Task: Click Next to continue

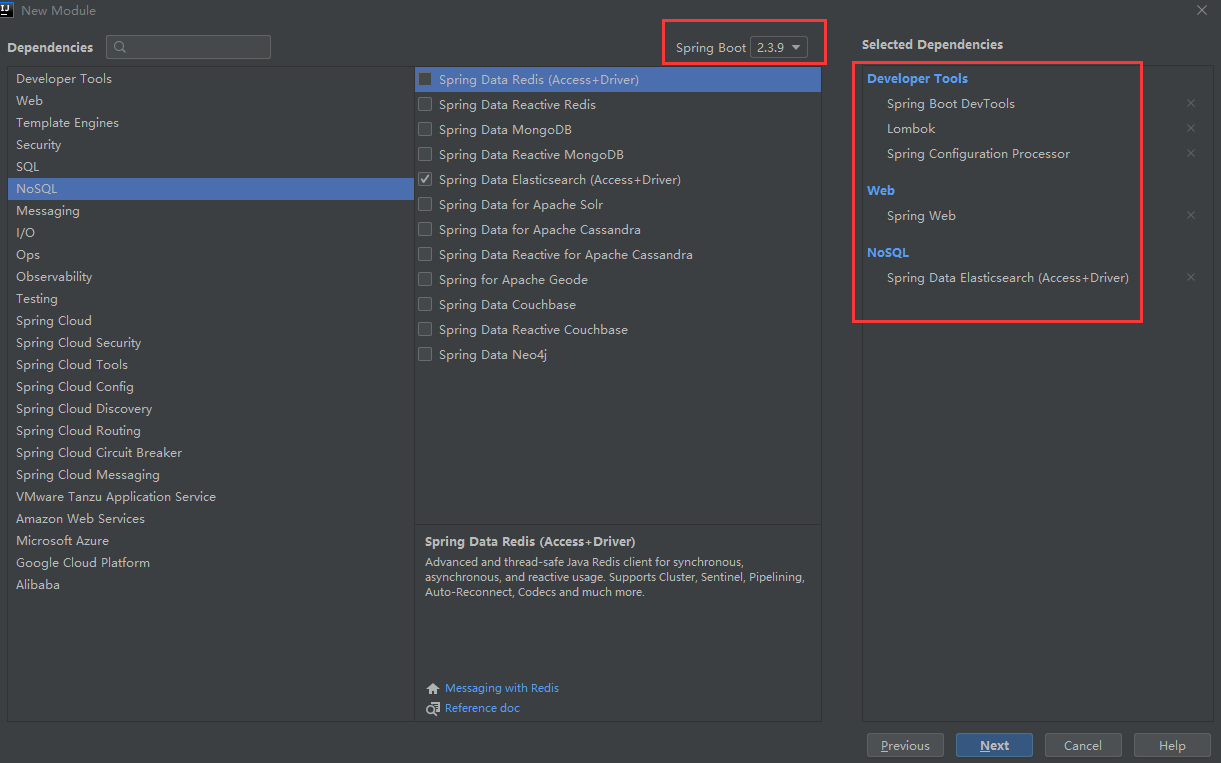Action: pos(994,745)
